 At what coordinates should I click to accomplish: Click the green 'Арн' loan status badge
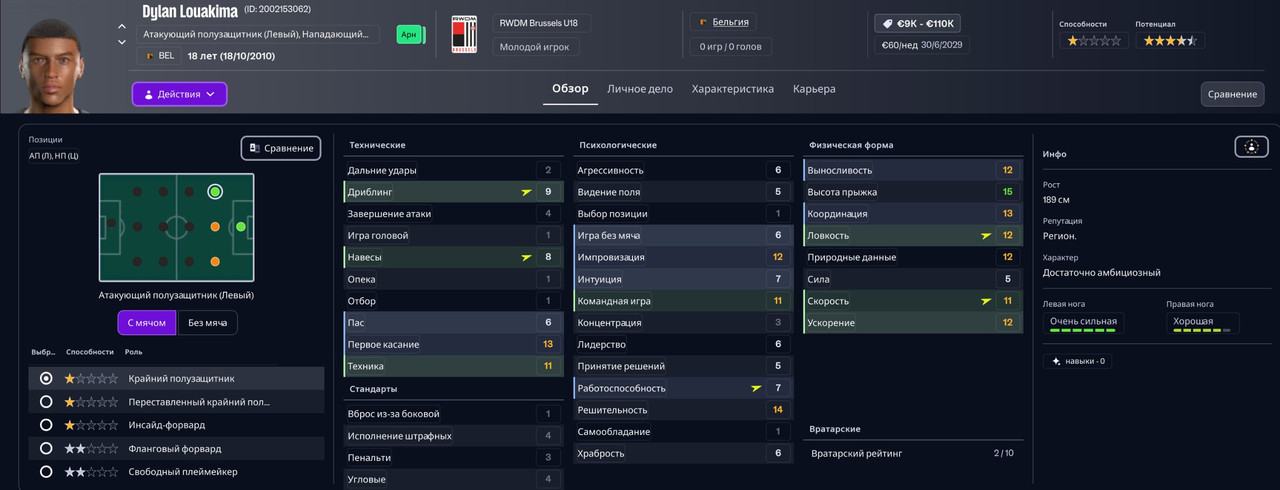tap(410, 34)
